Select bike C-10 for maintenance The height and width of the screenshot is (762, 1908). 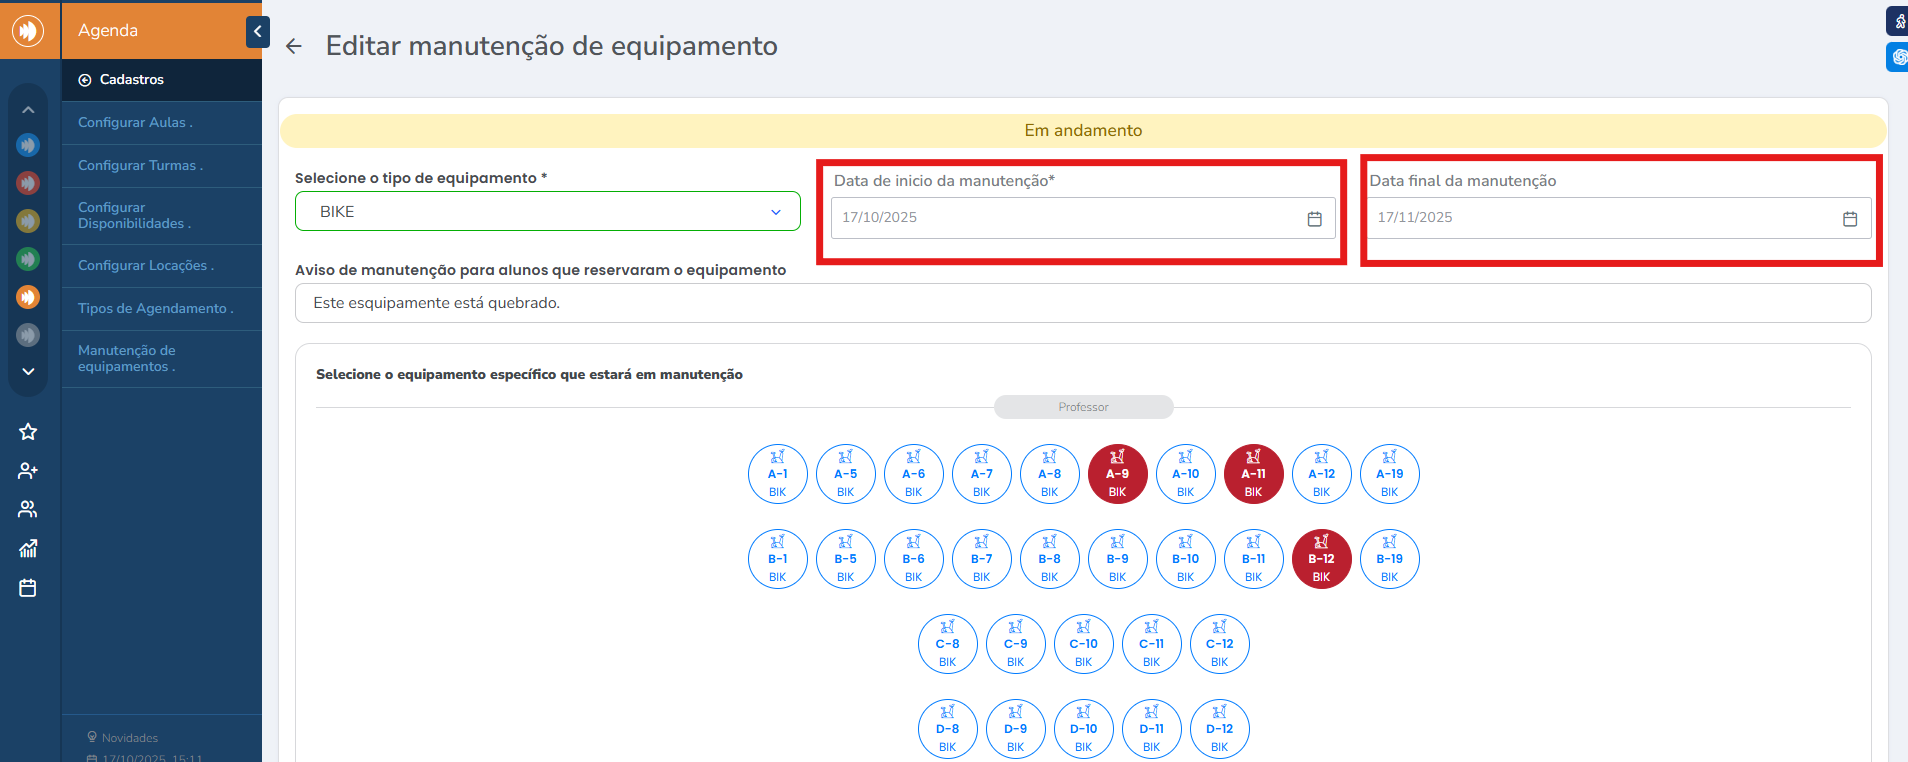tap(1083, 644)
